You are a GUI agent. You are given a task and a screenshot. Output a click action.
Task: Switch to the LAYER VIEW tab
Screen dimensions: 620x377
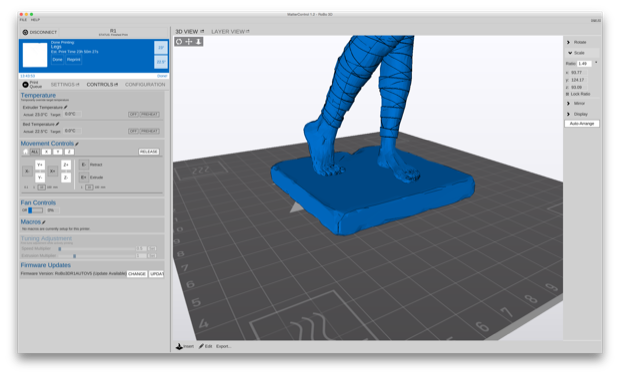228,32
